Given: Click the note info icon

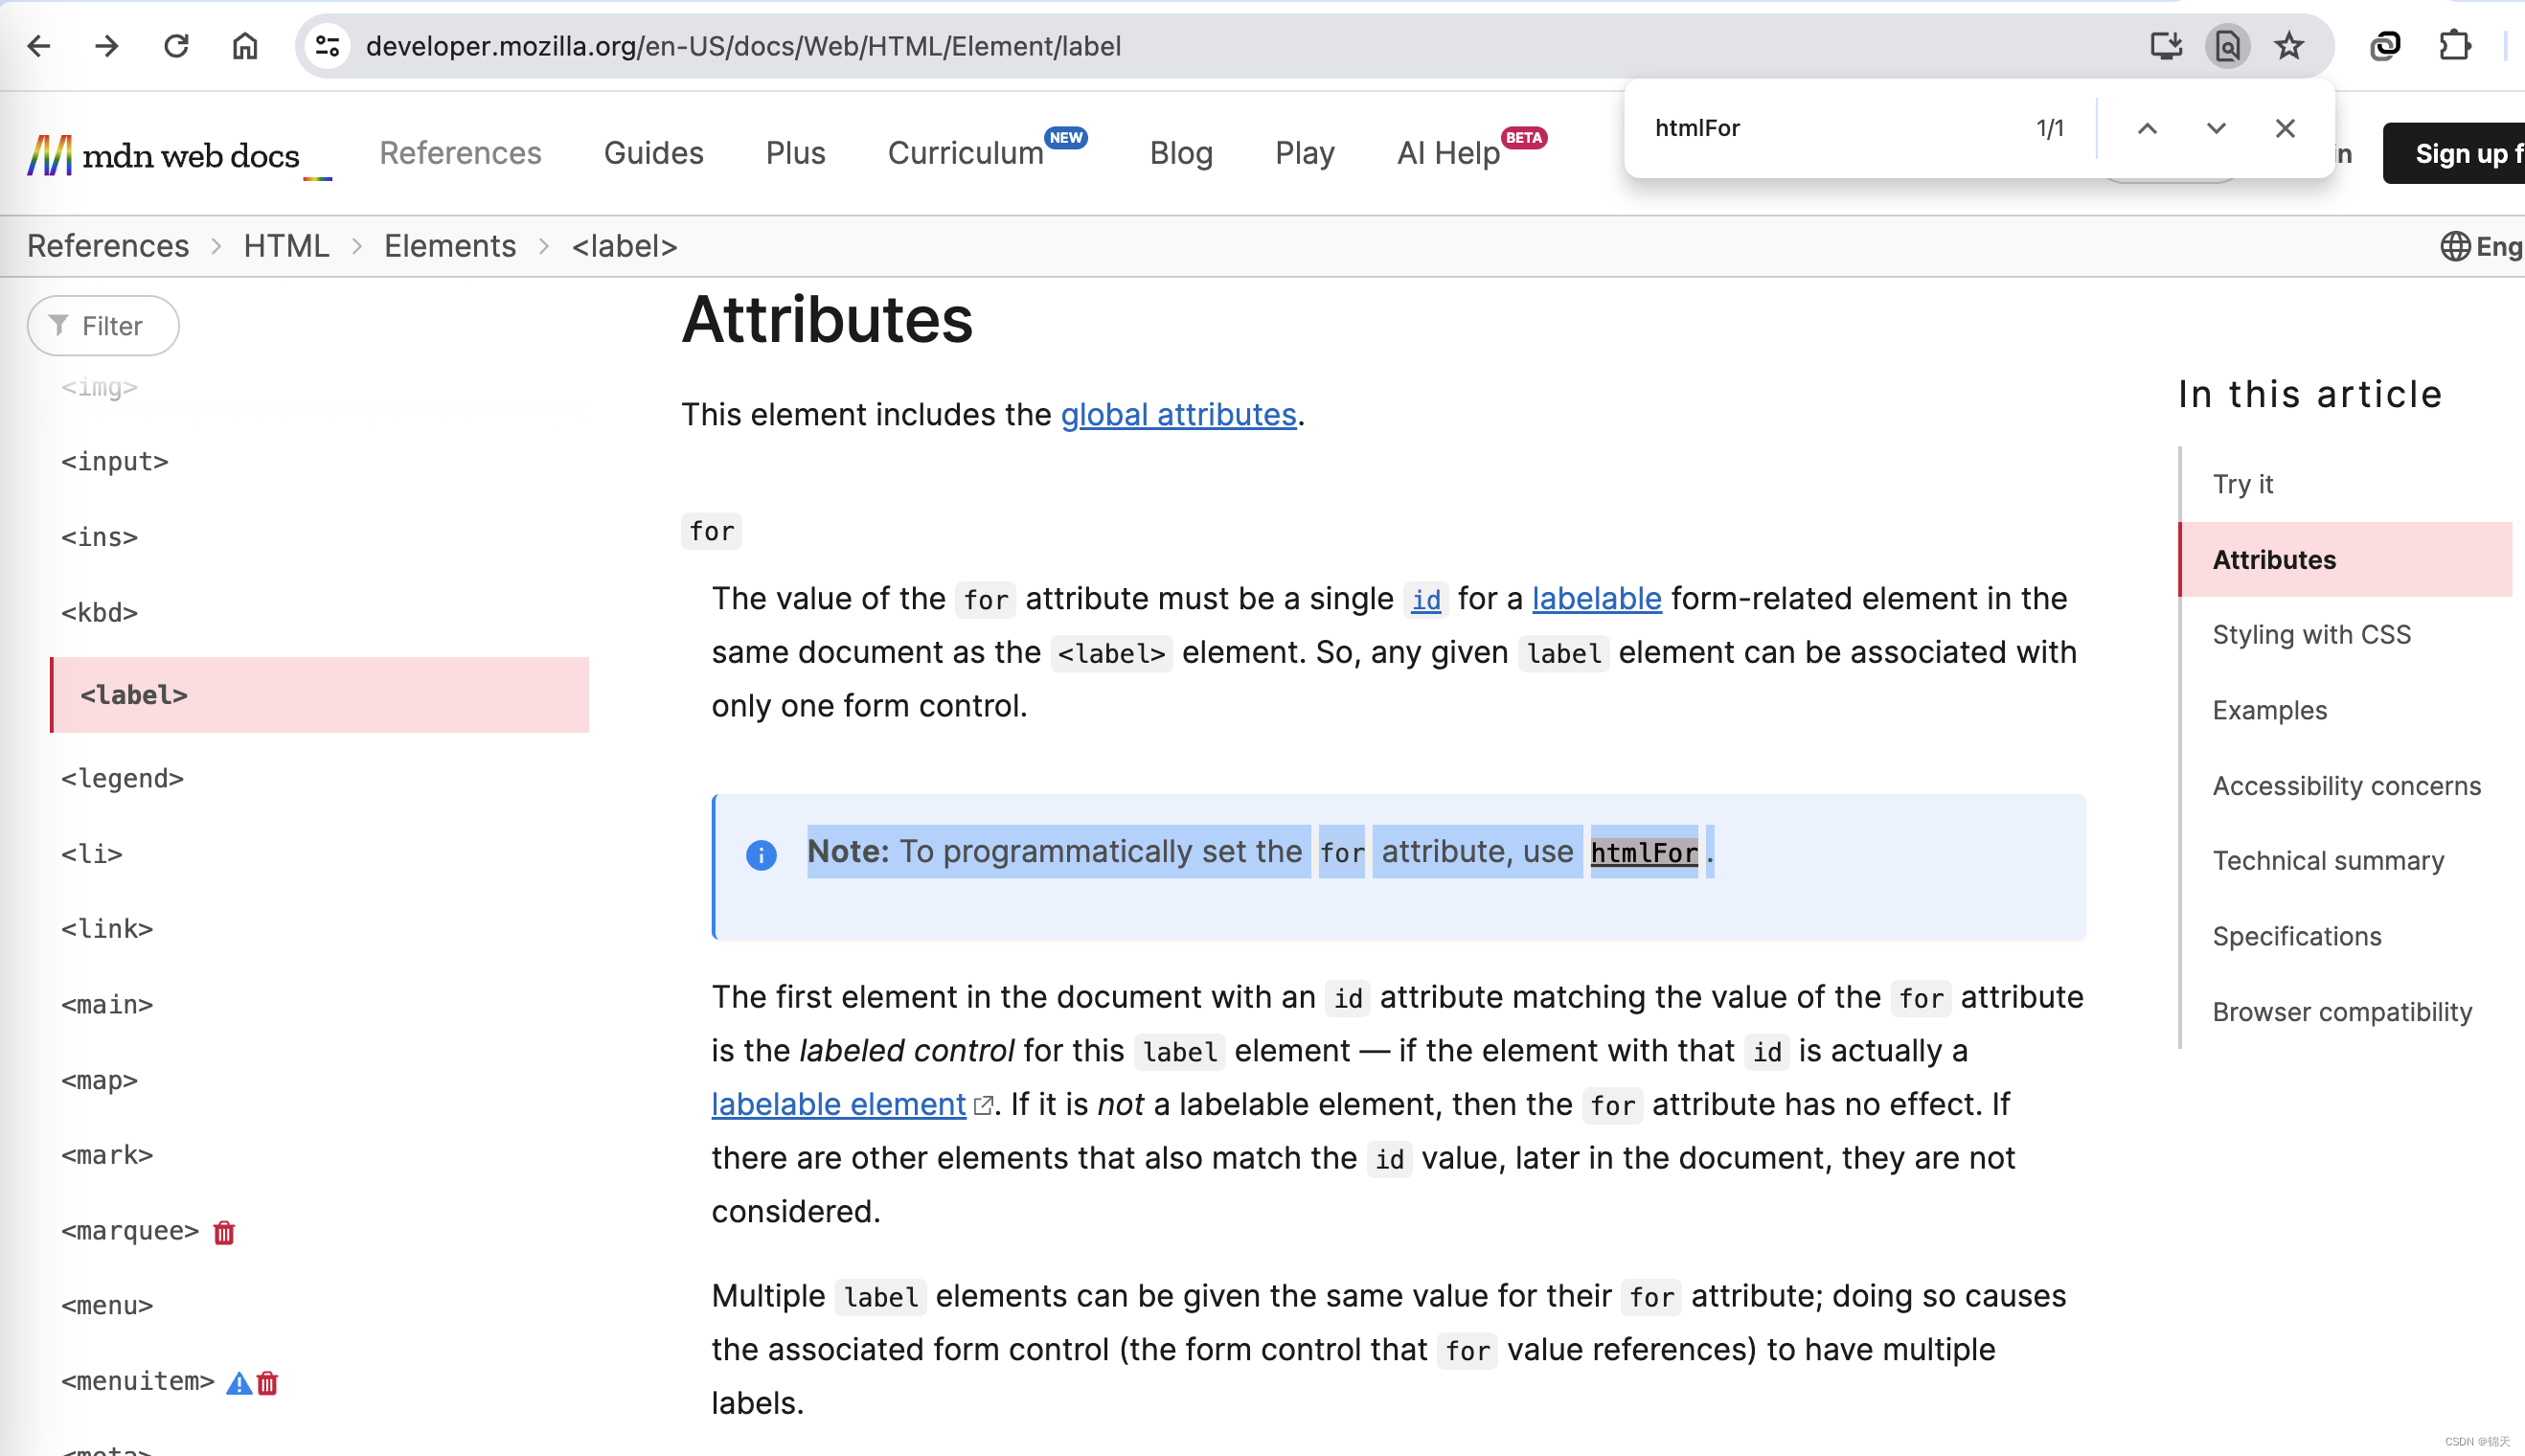Looking at the screenshot, I should coord(761,854).
